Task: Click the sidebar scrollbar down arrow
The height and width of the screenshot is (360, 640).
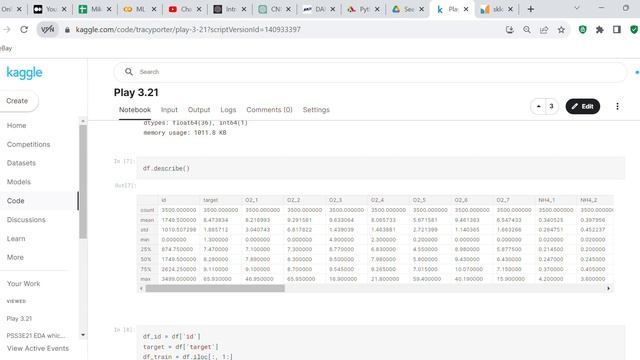Action: 83,335
